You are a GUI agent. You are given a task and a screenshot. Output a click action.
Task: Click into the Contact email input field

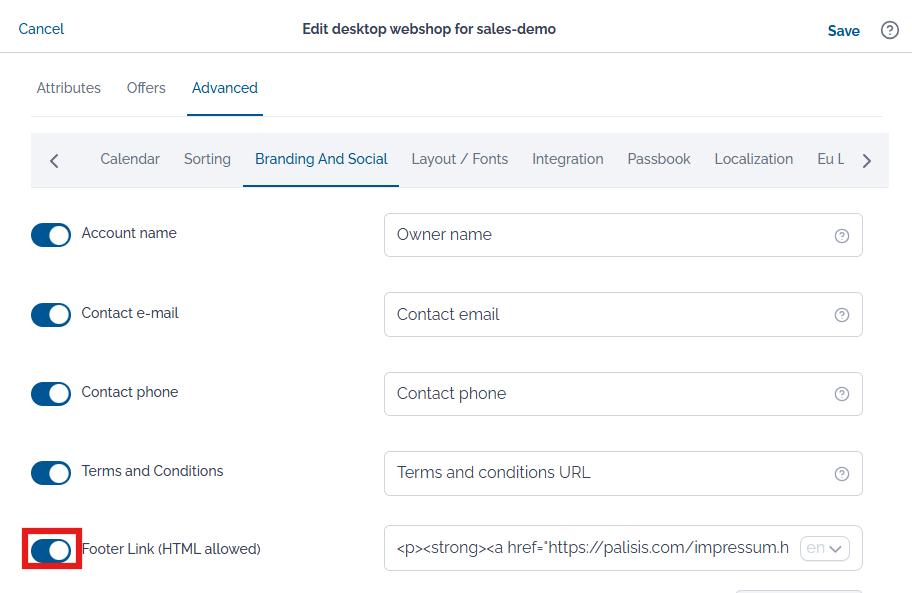(623, 315)
